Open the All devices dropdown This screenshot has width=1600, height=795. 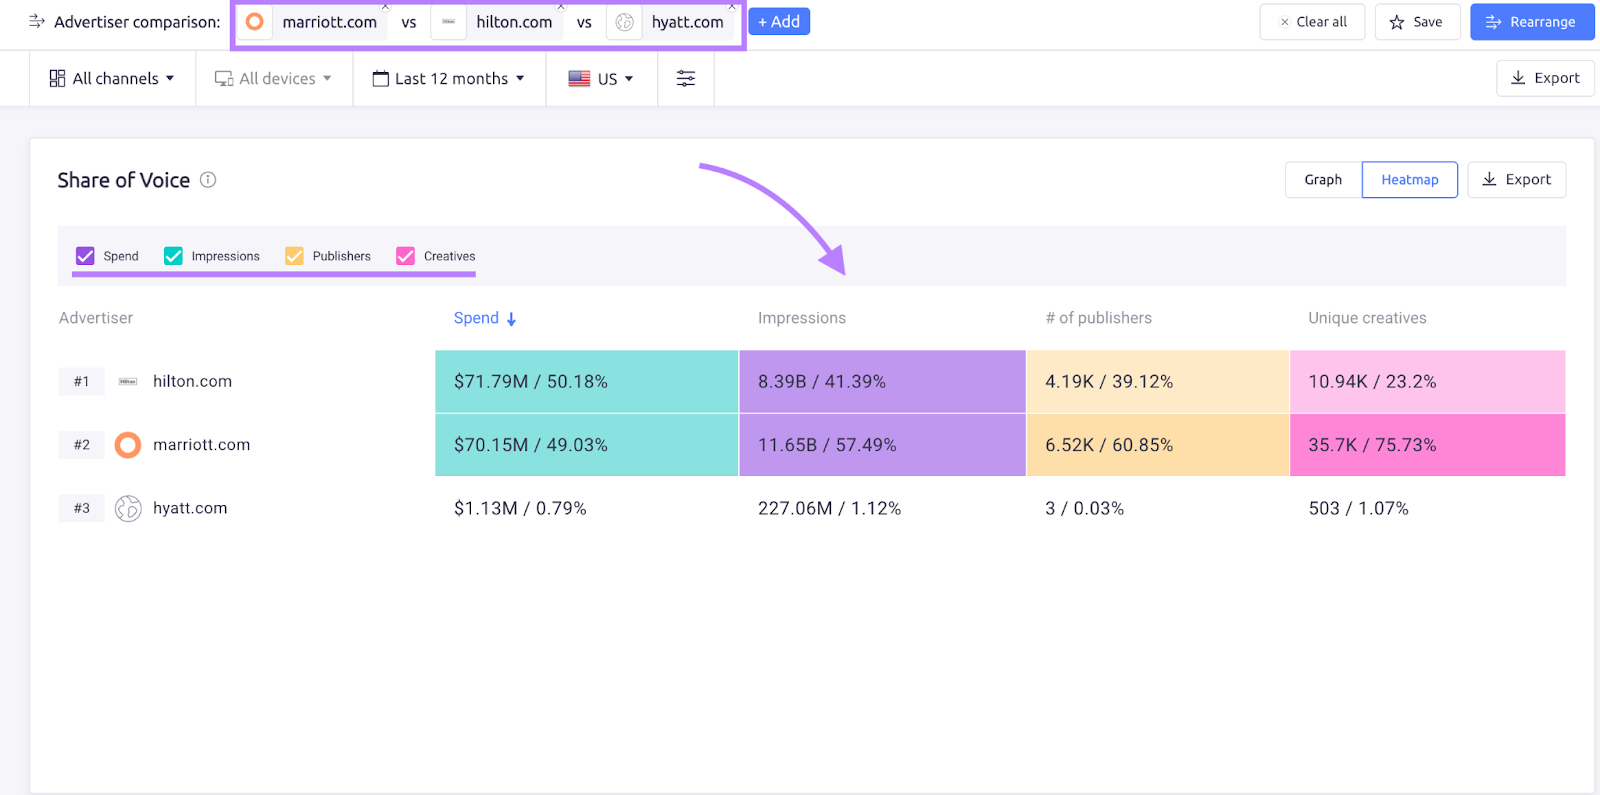click(274, 78)
